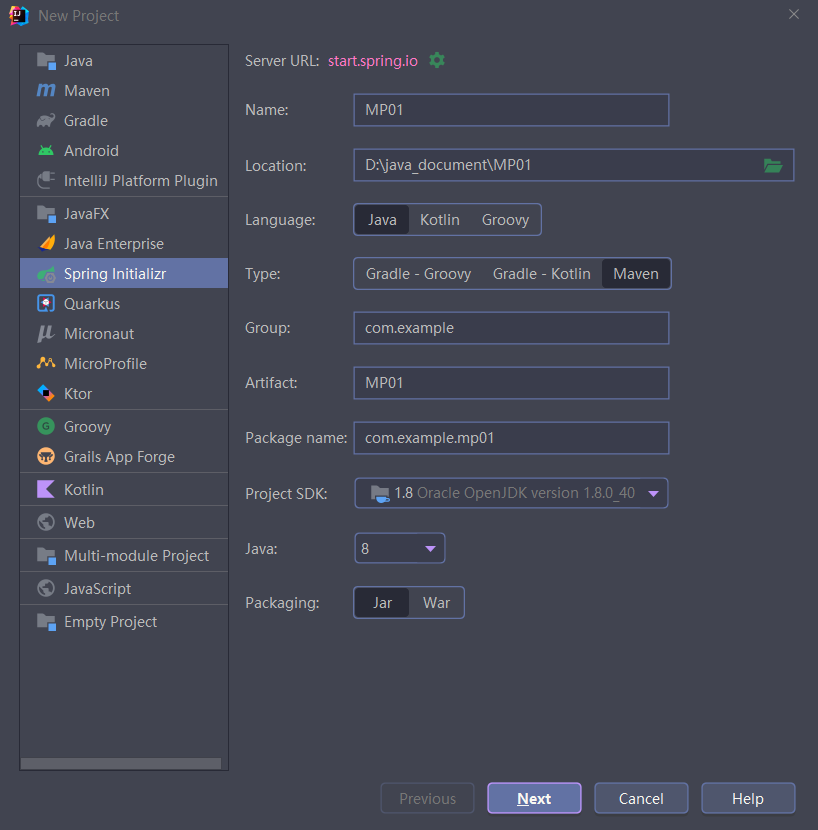Select Java Enterprise in the project list
The height and width of the screenshot is (830, 818).
(x=113, y=244)
